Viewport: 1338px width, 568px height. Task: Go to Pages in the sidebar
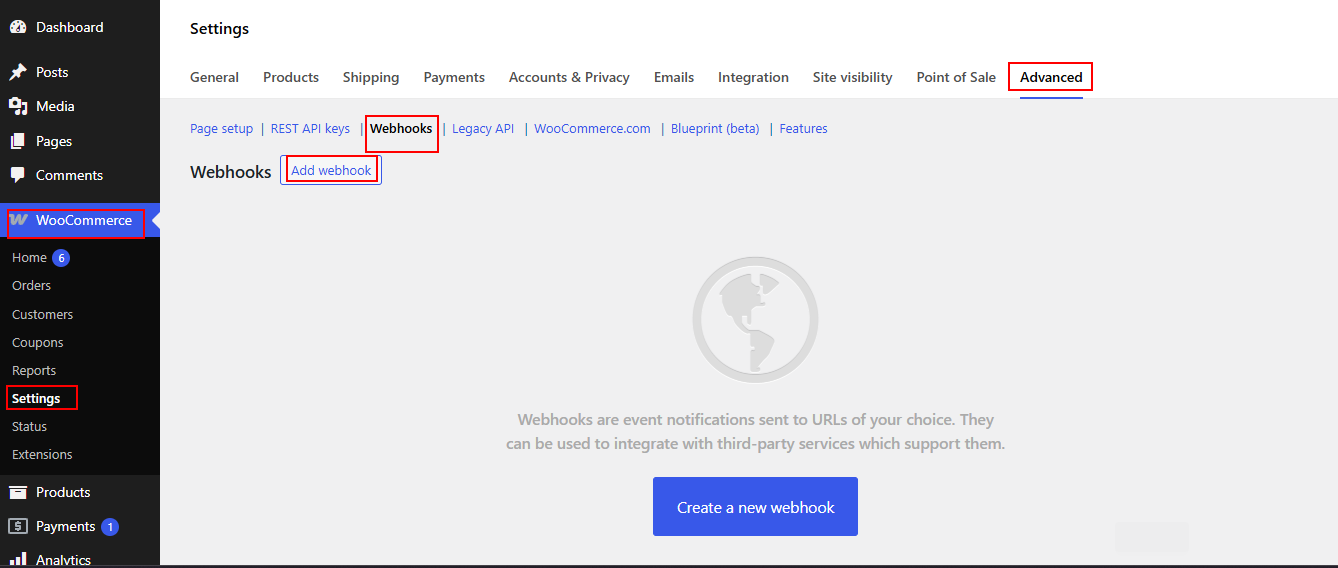coord(54,141)
